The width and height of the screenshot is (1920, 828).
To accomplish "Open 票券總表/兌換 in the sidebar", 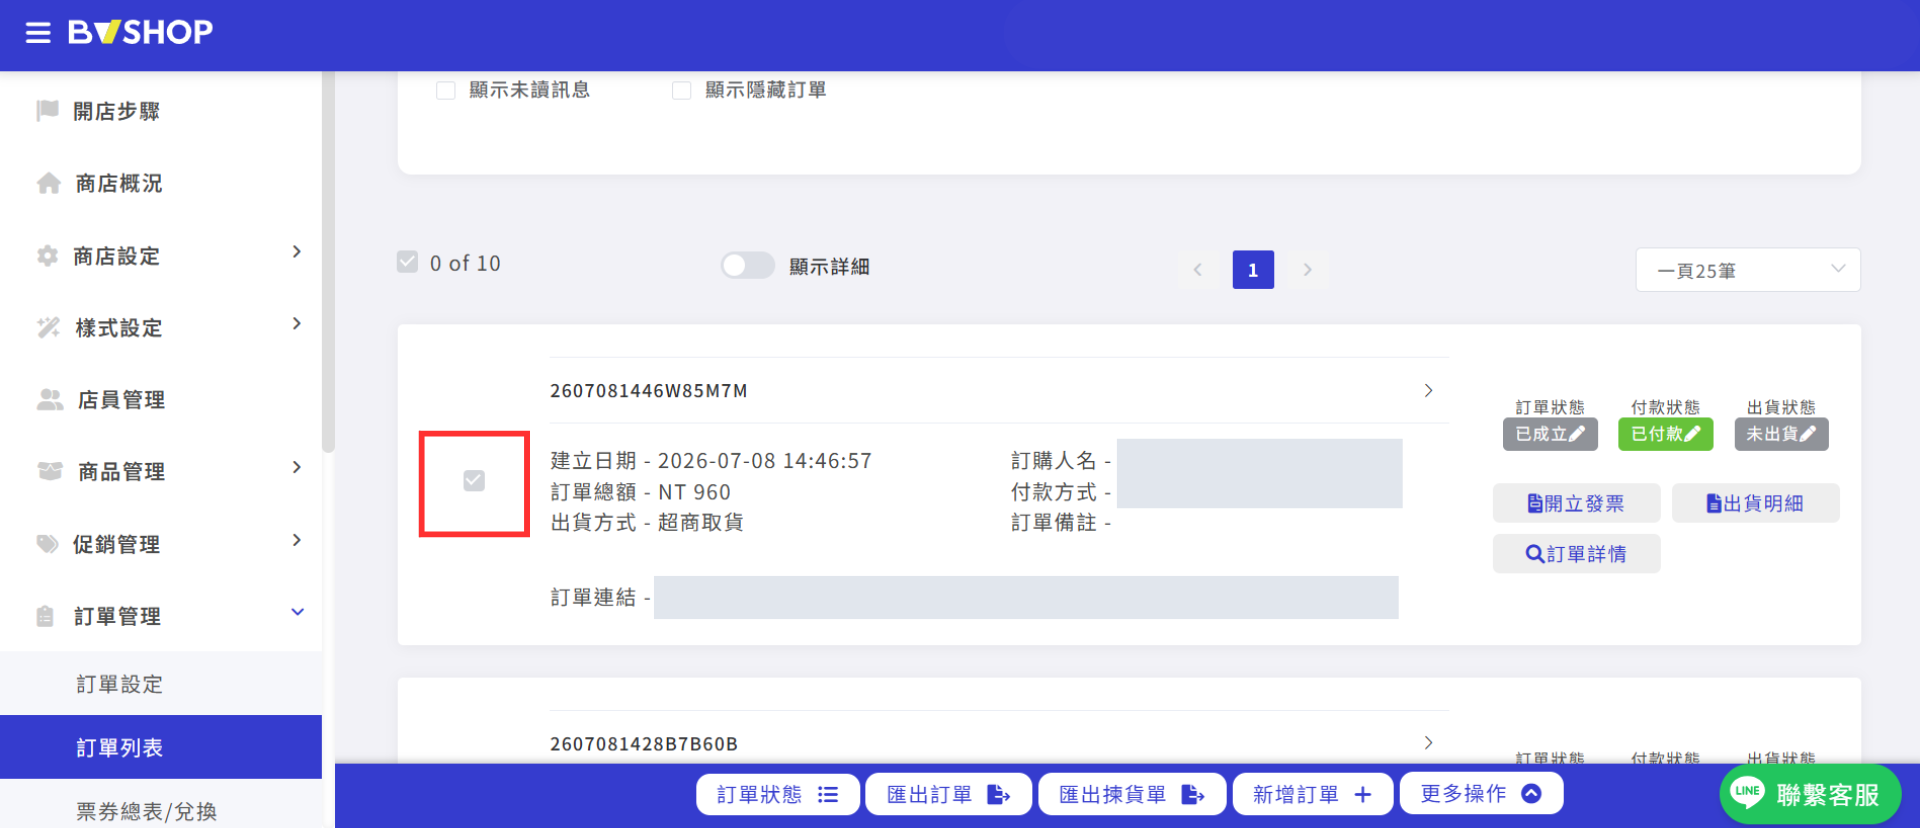I will [161, 808].
